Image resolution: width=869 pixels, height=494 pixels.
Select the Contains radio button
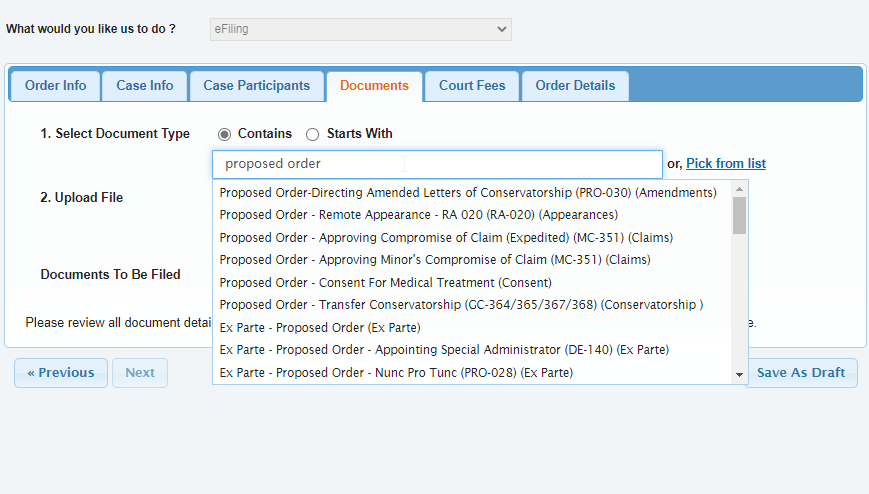coord(224,134)
